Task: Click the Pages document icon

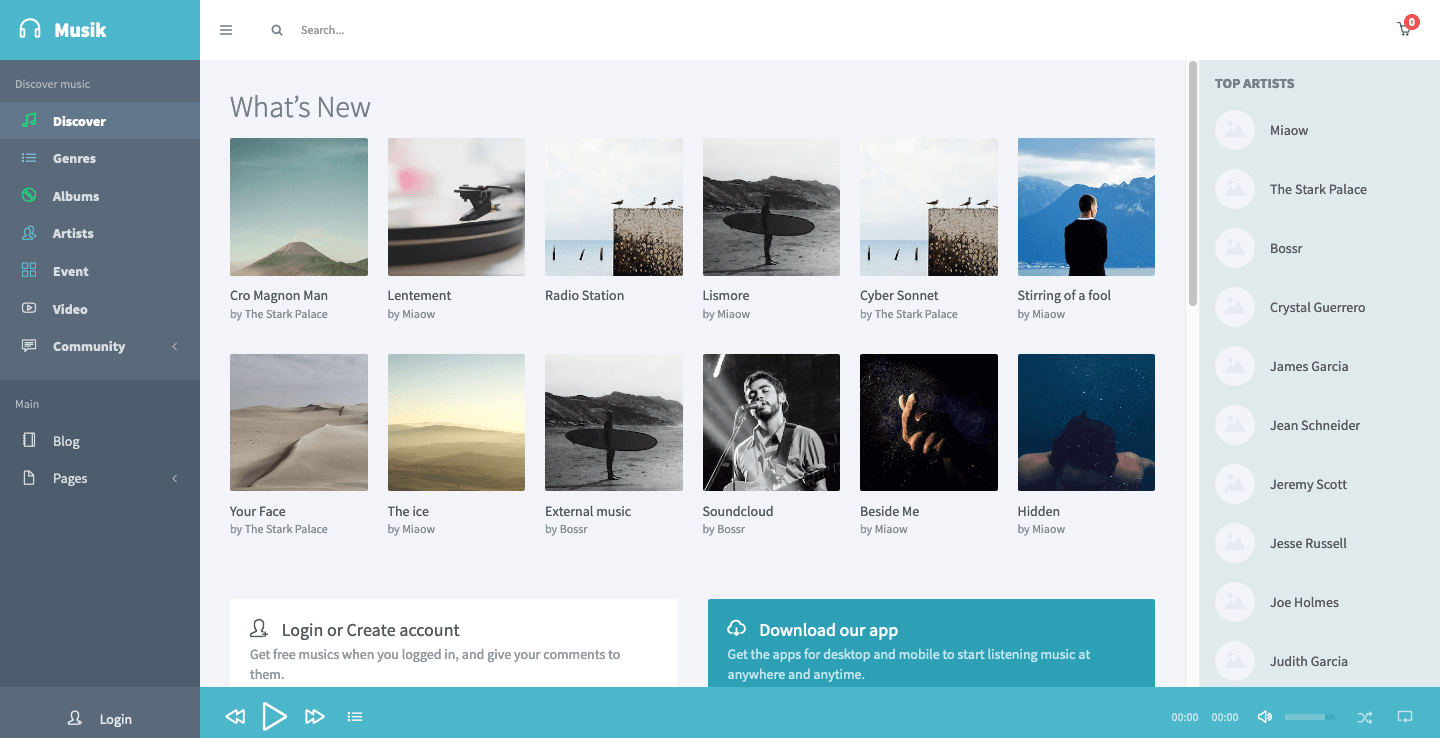Action: [29, 478]
